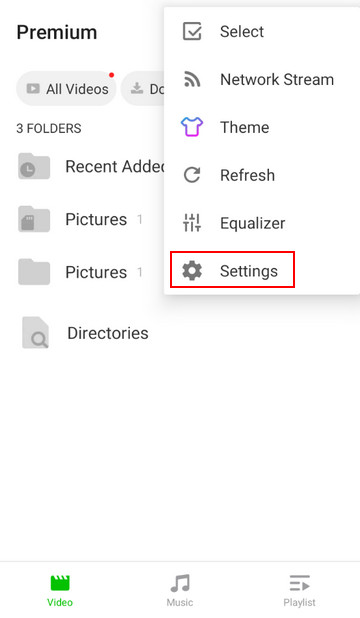360x618 pixels.
Task: Click the Select checkbox icon in menu
Action: [x=192, y=32]
